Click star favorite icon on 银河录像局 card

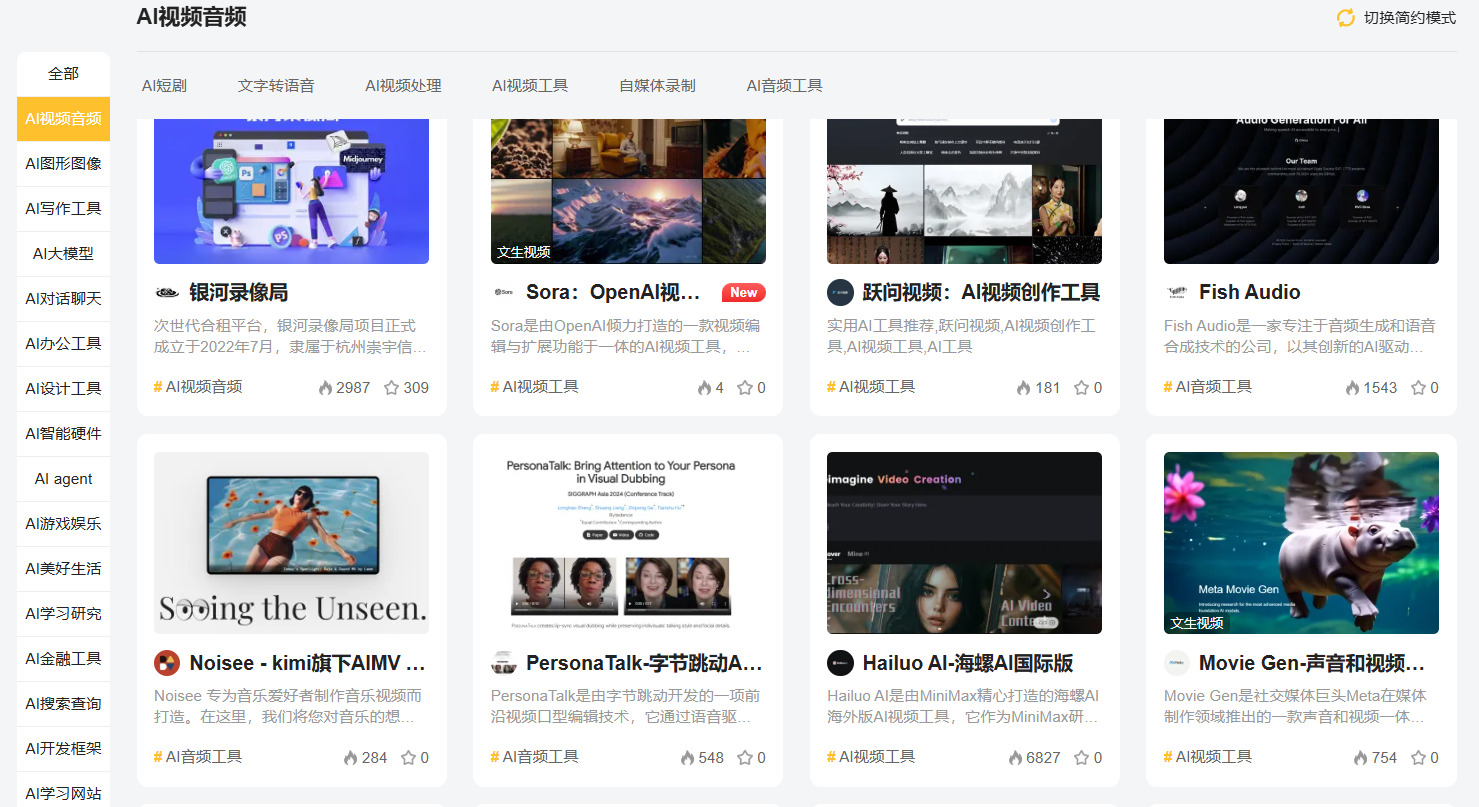tap(391, 388)
